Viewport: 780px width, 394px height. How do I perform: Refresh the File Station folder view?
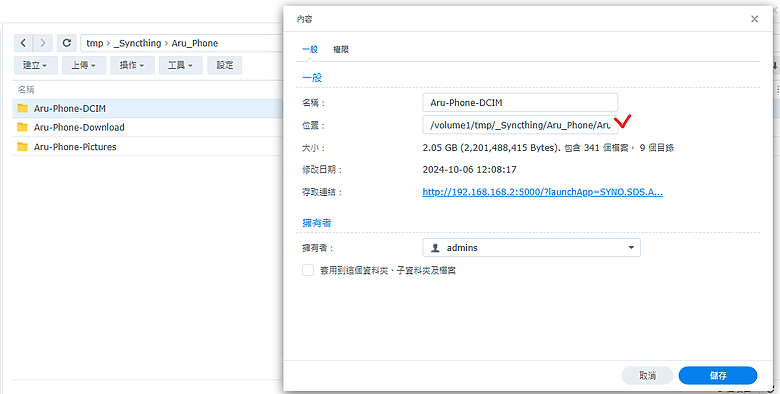(67, 43)
